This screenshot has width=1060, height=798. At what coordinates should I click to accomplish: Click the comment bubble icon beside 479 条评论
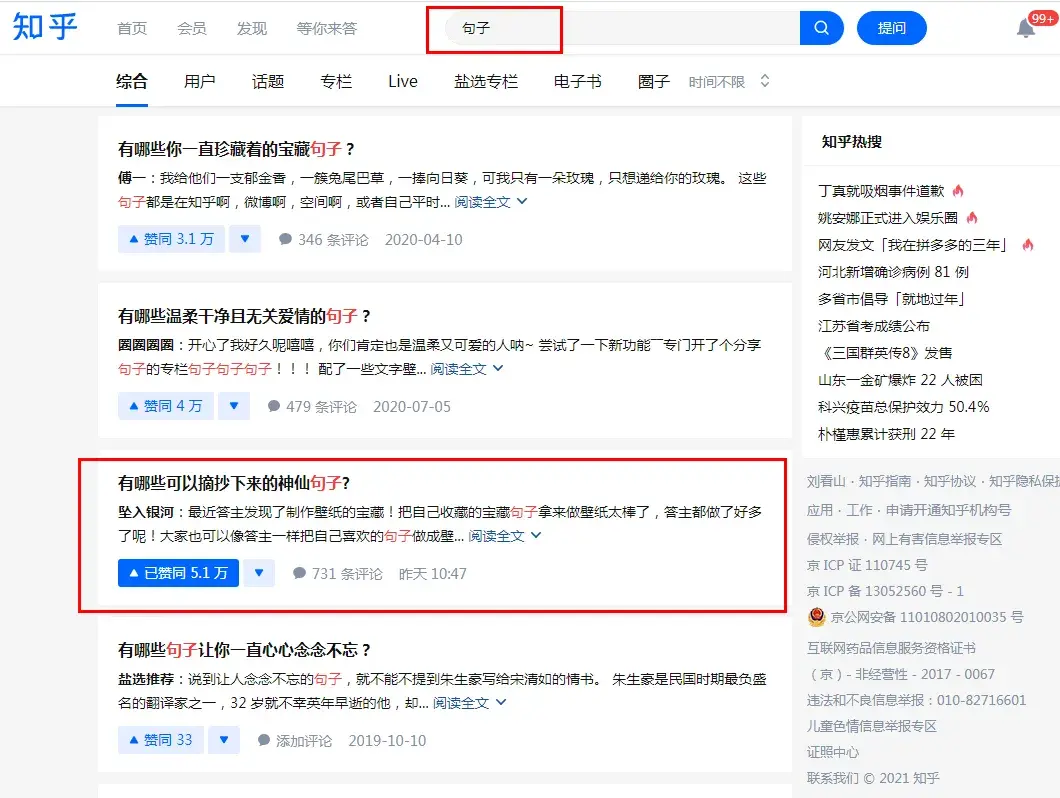[x=274, y=406]
